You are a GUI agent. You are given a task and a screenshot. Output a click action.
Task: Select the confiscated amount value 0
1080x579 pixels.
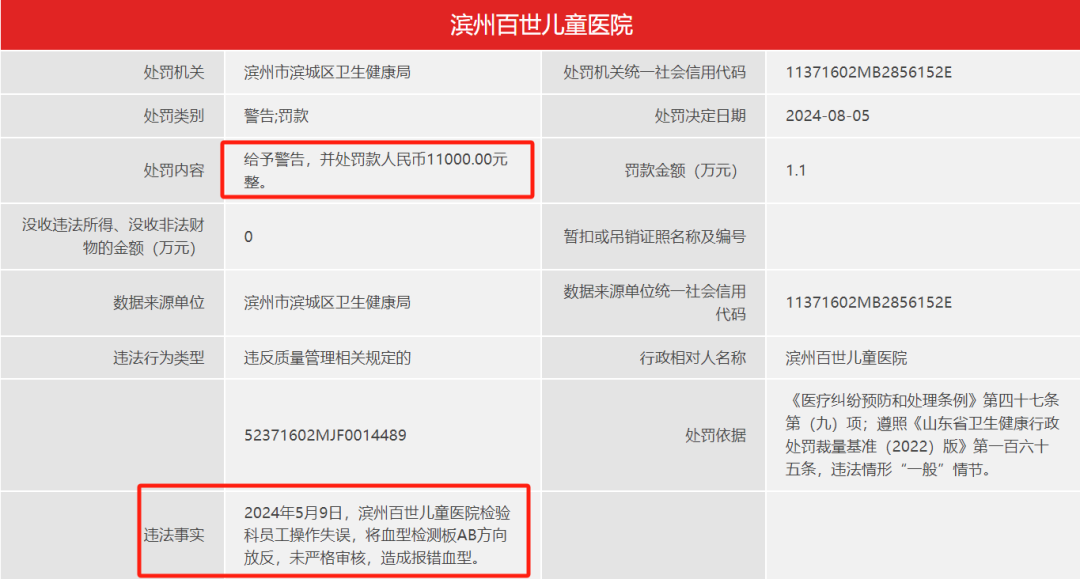click(249, 237)
